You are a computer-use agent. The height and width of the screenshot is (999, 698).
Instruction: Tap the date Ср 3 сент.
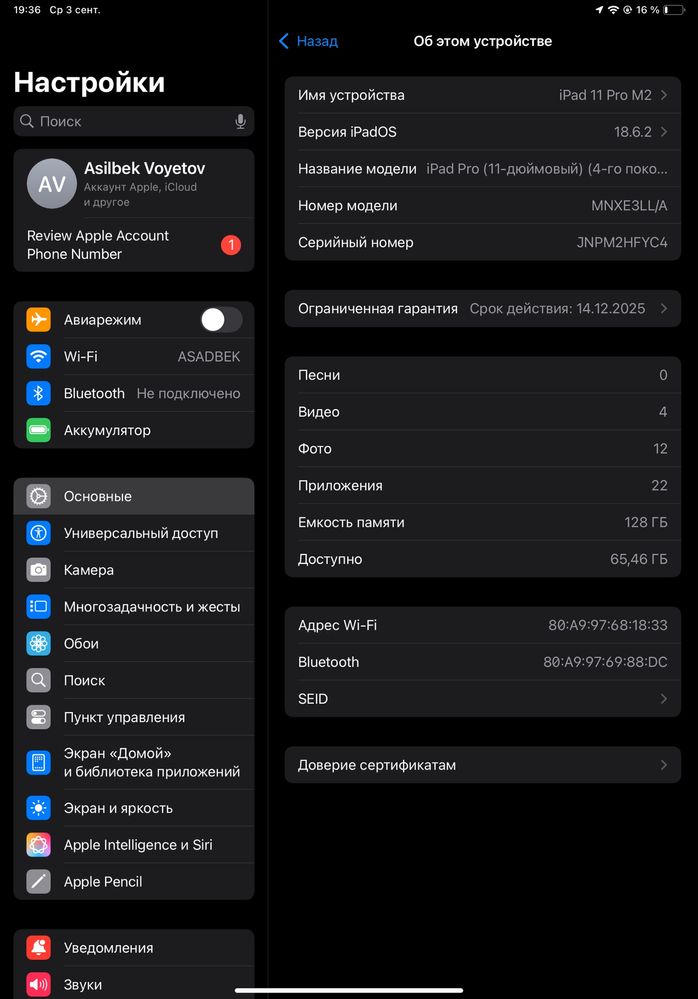pyautogui.click(x=75, y=10)
